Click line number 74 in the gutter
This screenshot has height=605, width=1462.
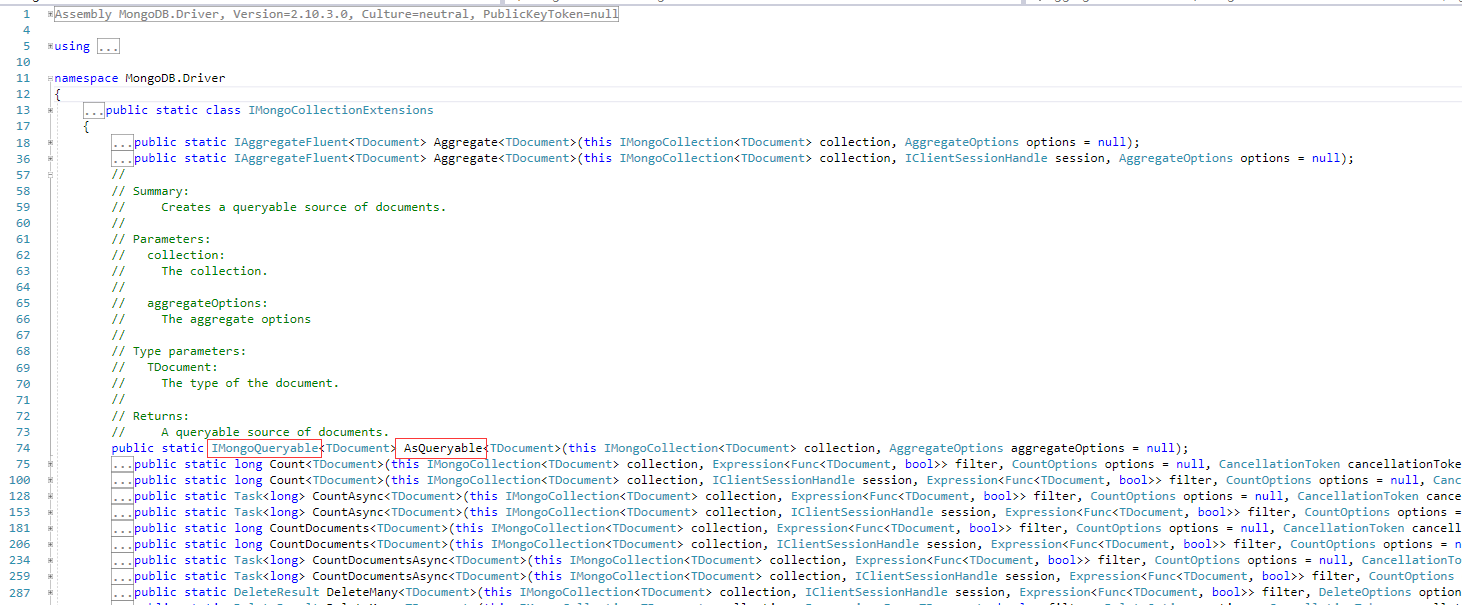pyautogui.click(x=23, y=448)
